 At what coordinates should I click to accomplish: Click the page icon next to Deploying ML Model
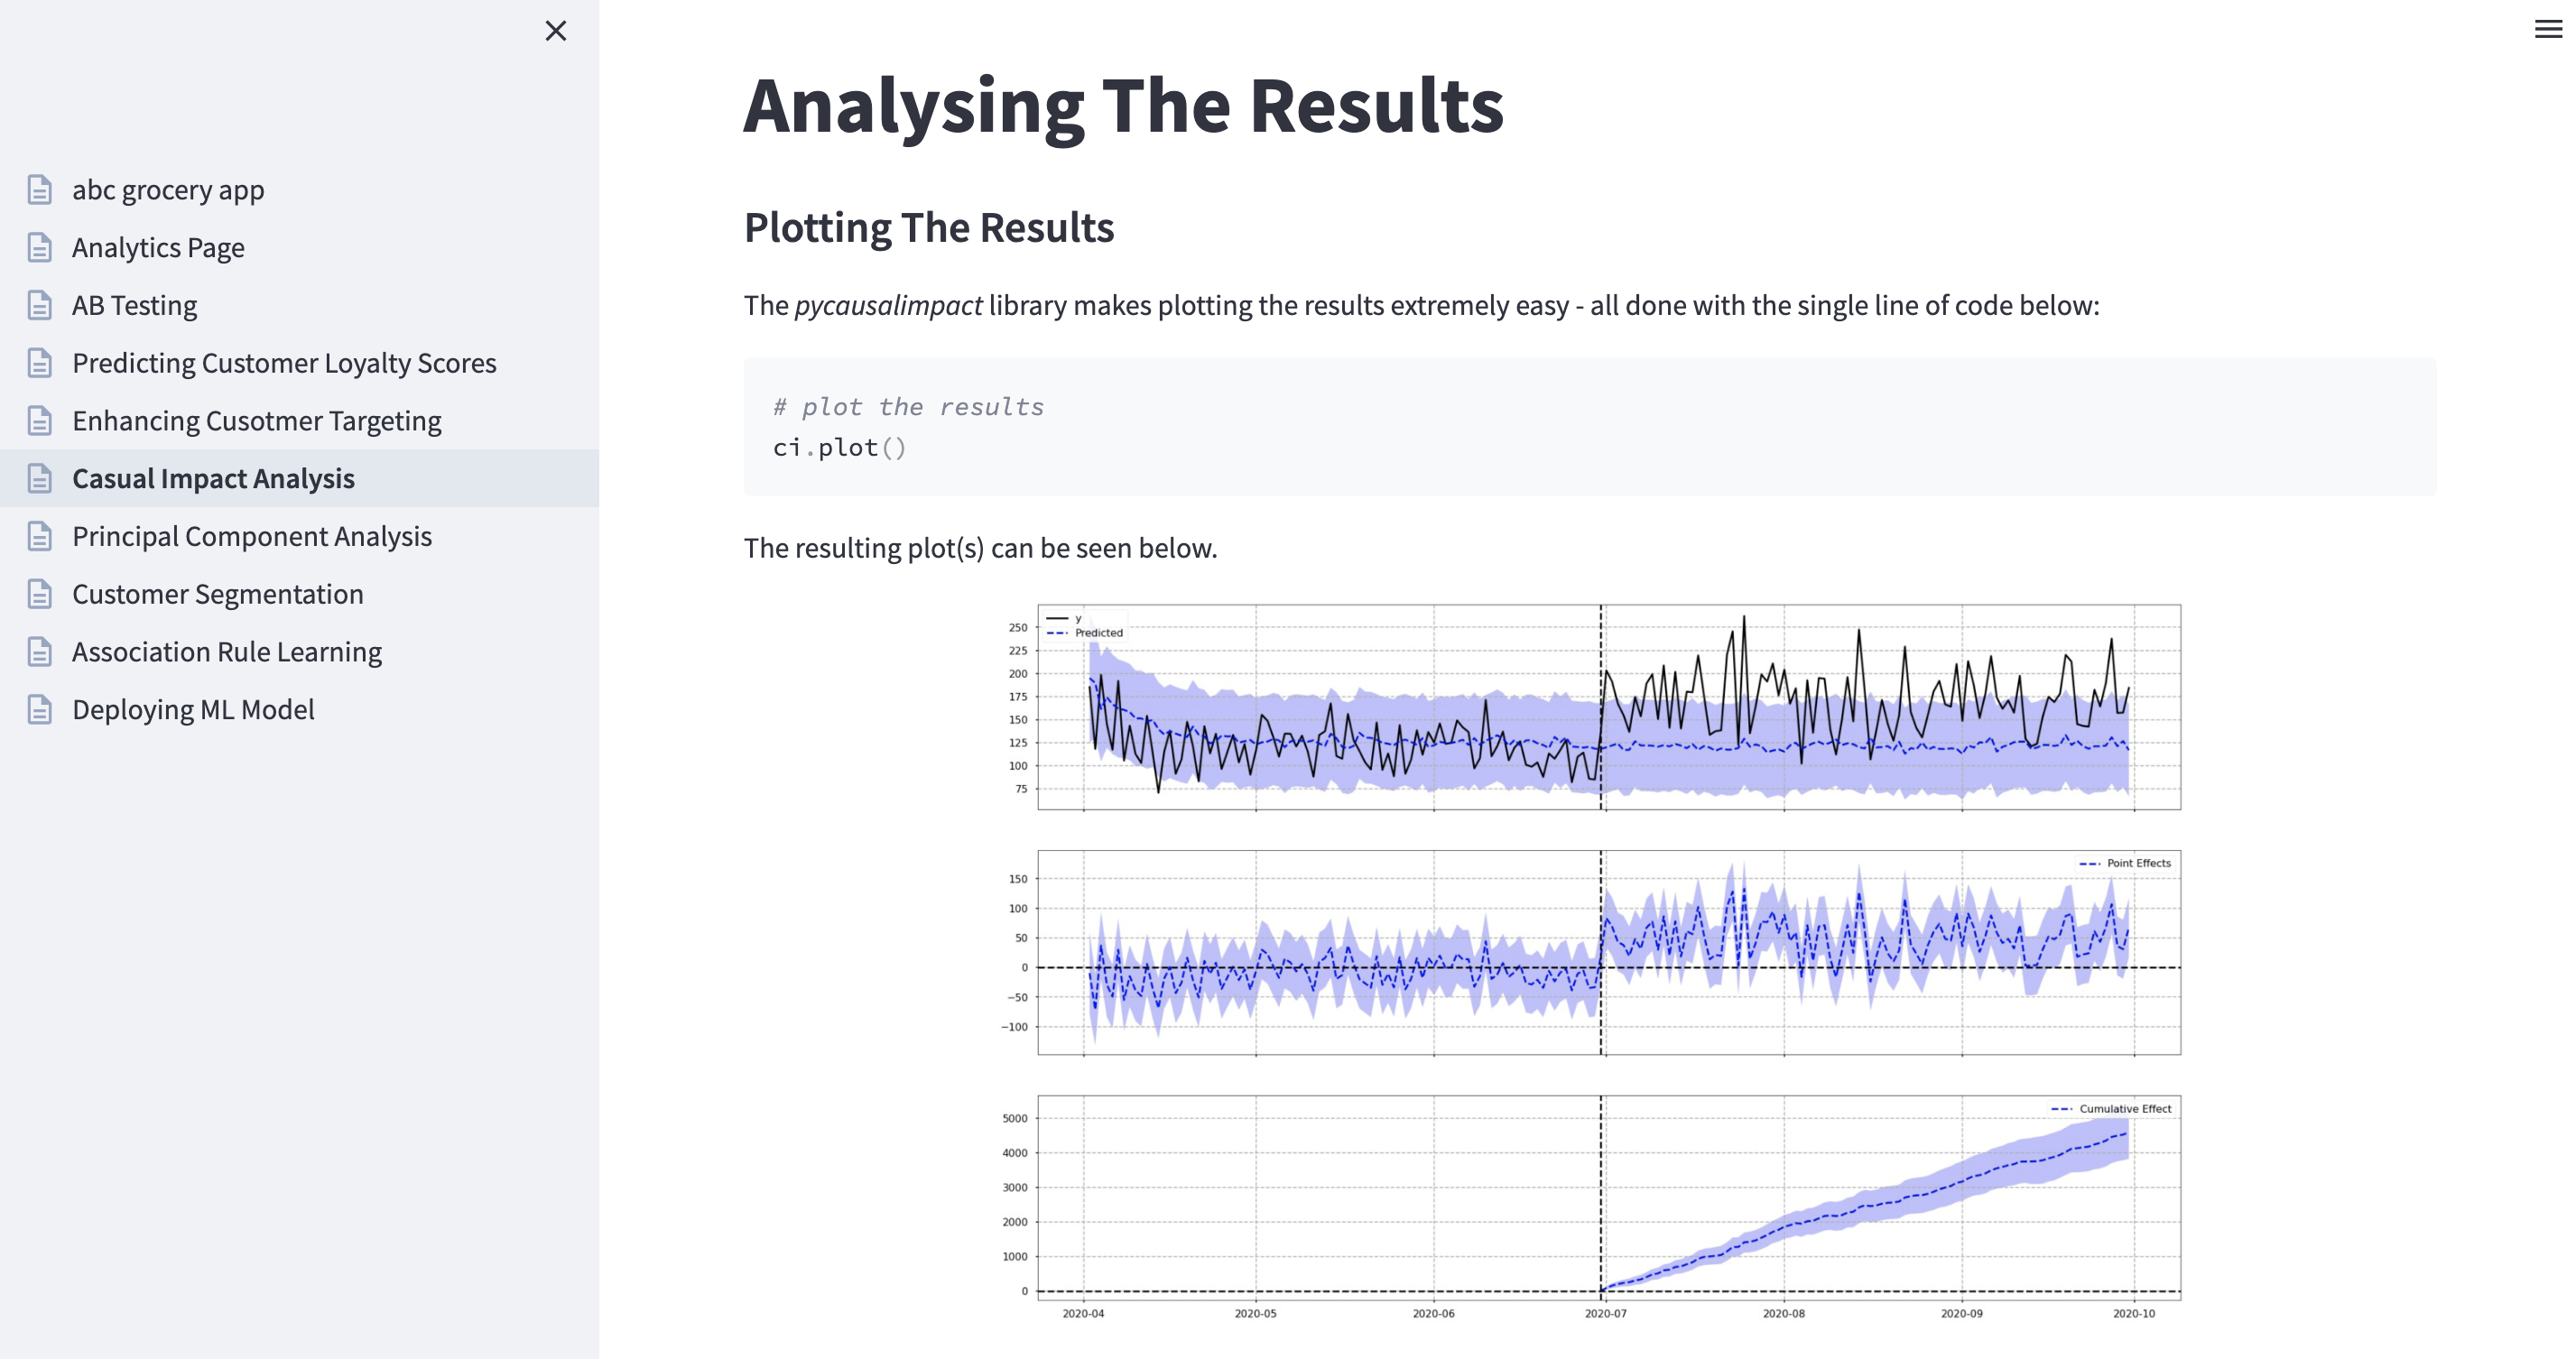click(39, 709)
